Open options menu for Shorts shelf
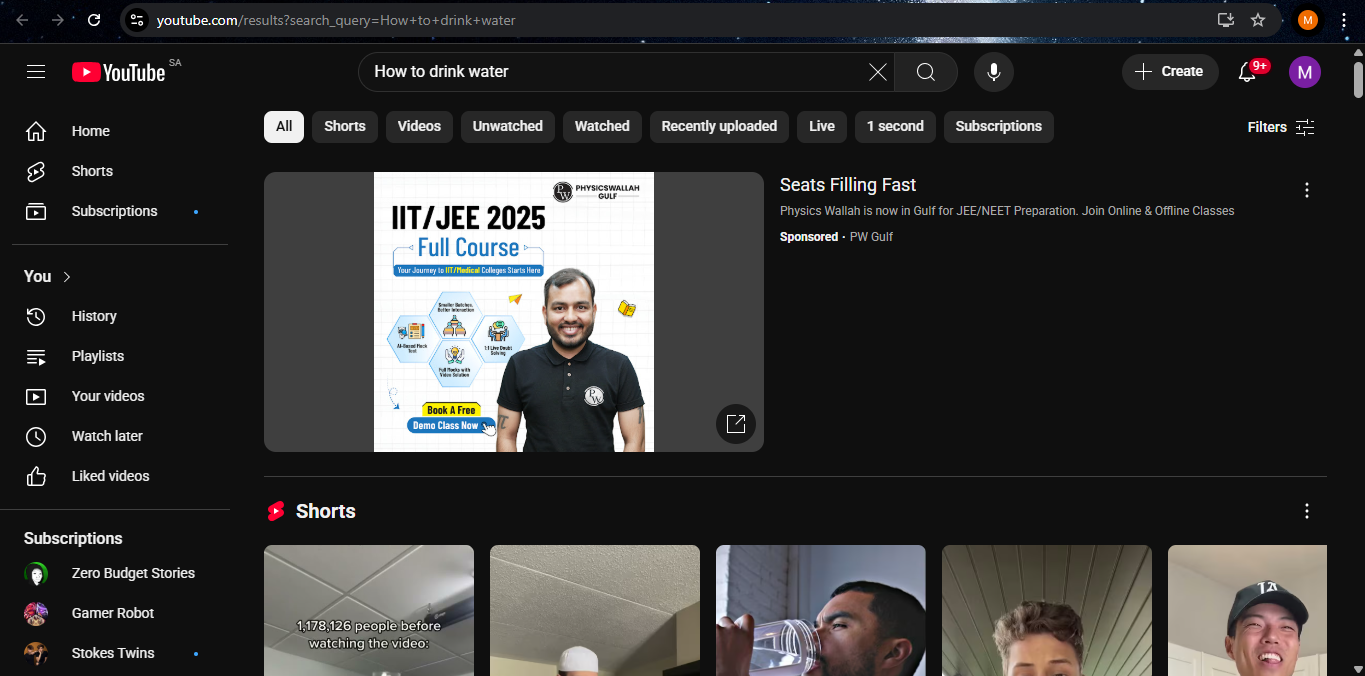This screenshot has width=1365, height=676. coord(1306,511)
